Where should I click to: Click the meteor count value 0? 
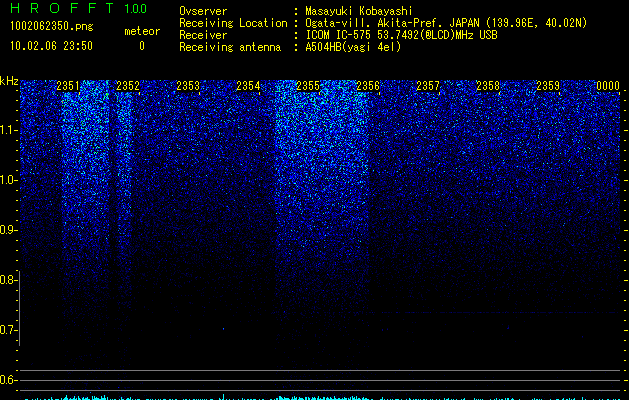[142, 46]
